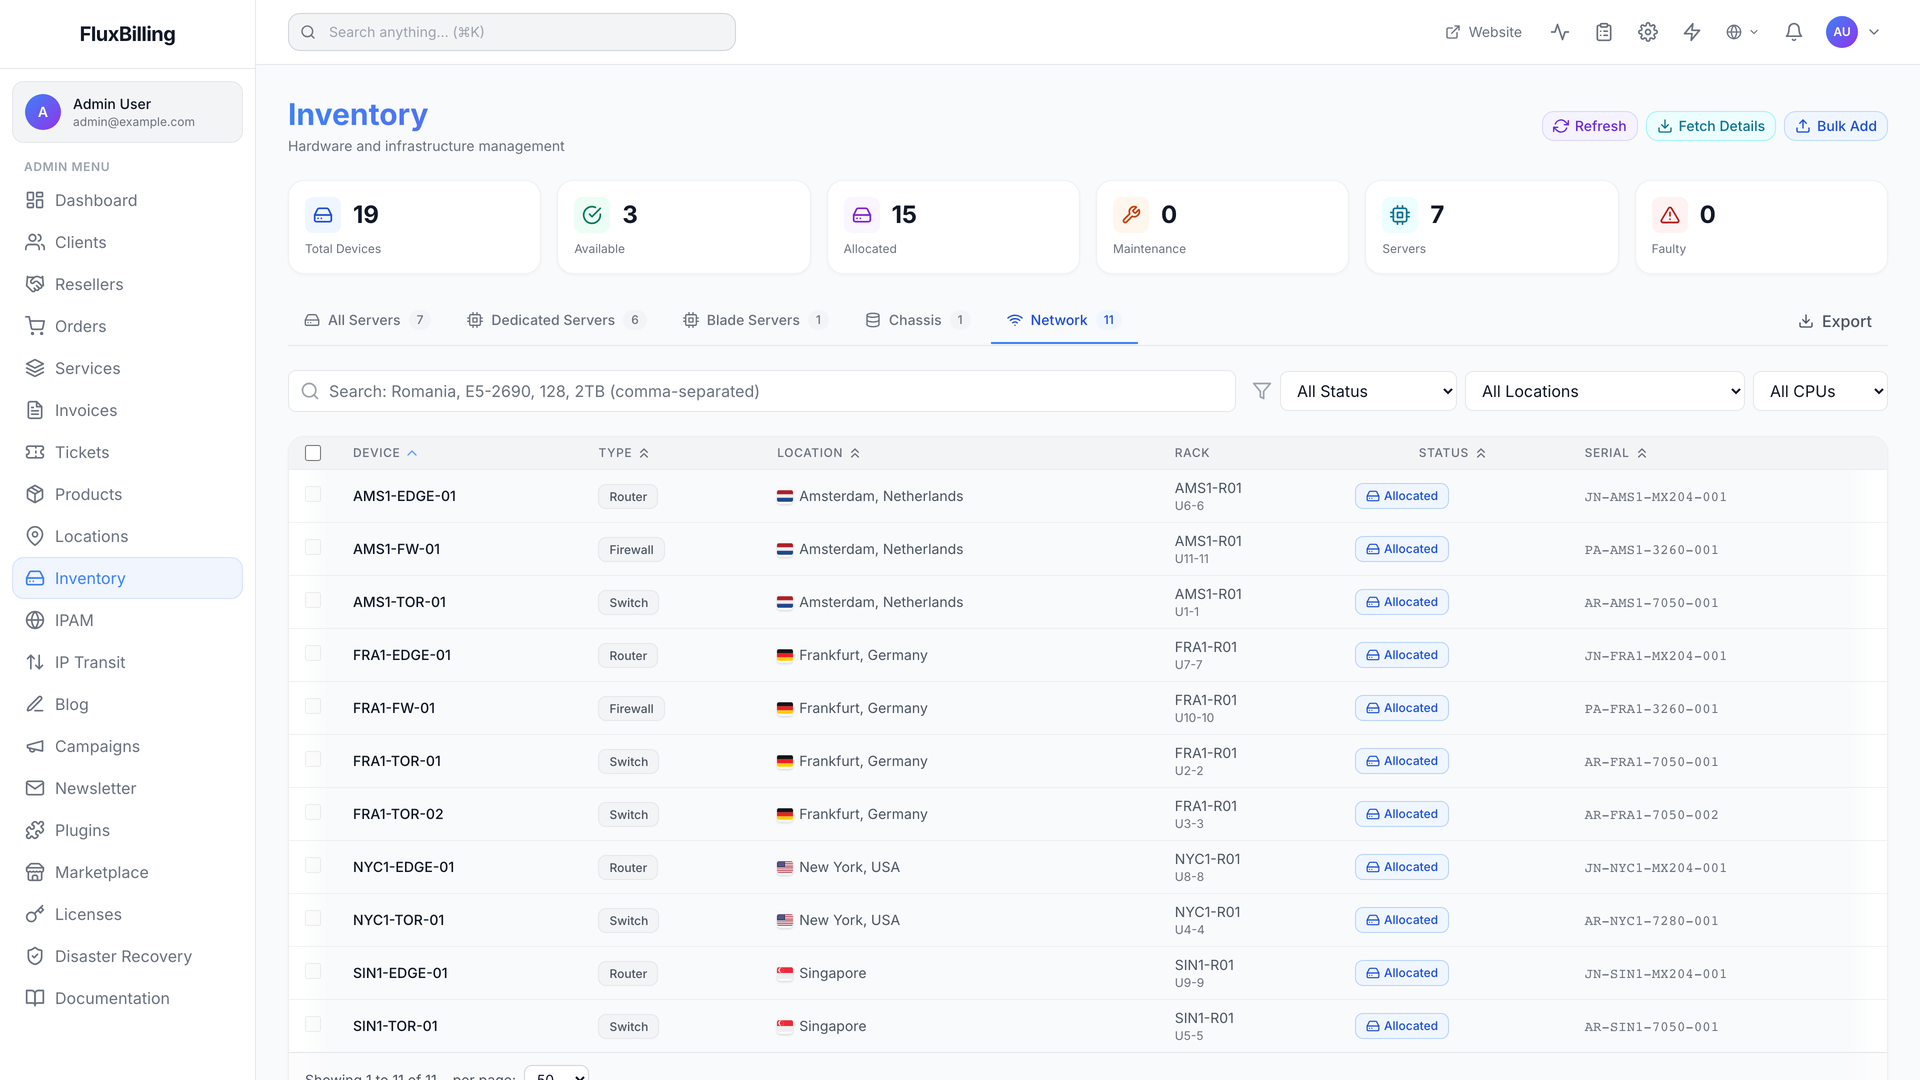Sort by the DEVICE column
The height and width of the screenshot is (1080, 1920).
coord(385,453)
